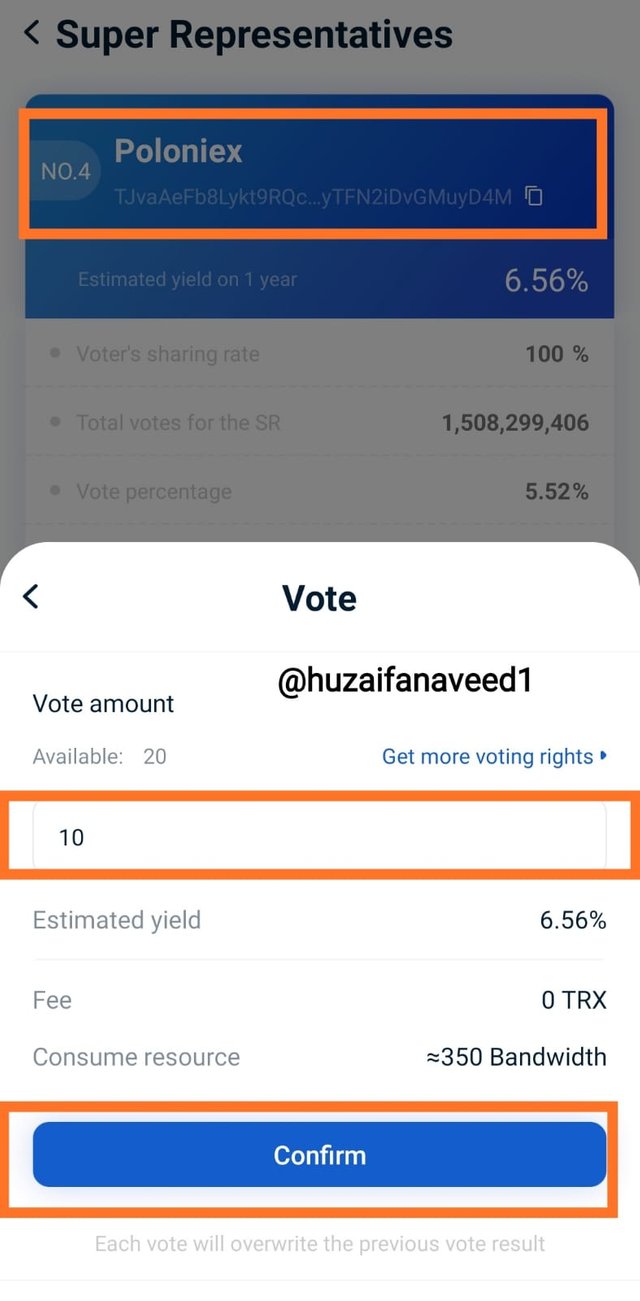Open Get more voting rights link

(494, 757)
